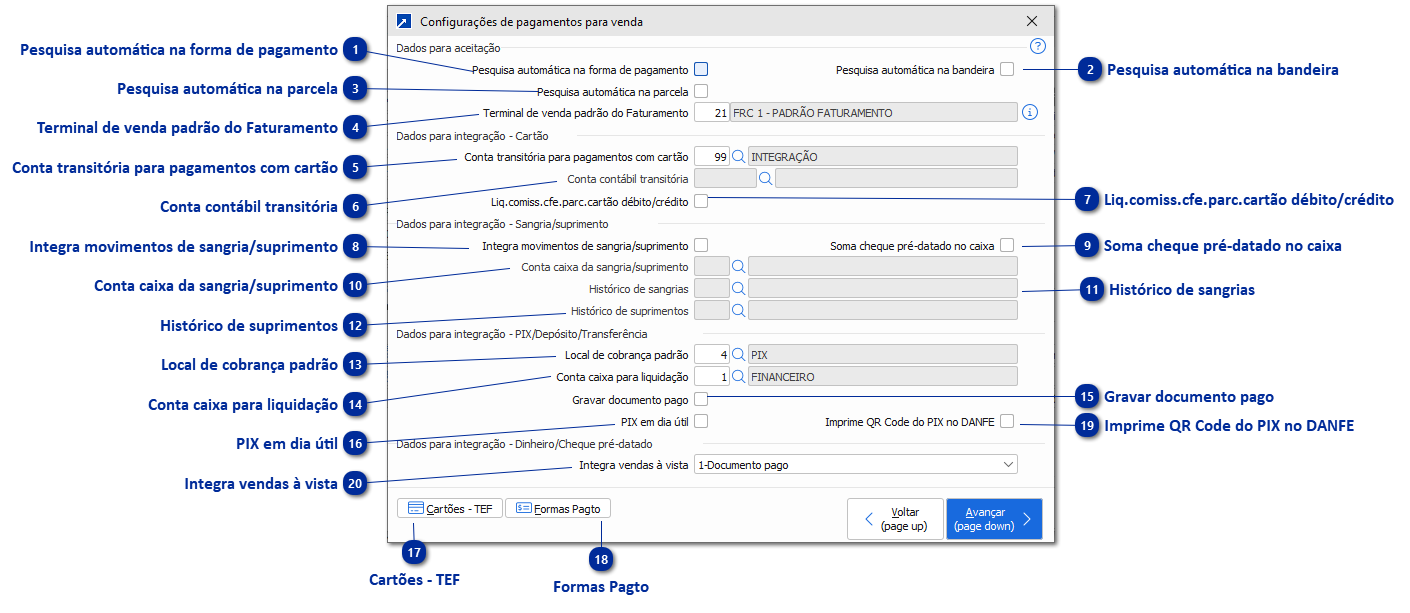Toggle the Pesquisa automática na bandeira checkbox
The image size is (1410, 613).
(x=1007, y=70)
